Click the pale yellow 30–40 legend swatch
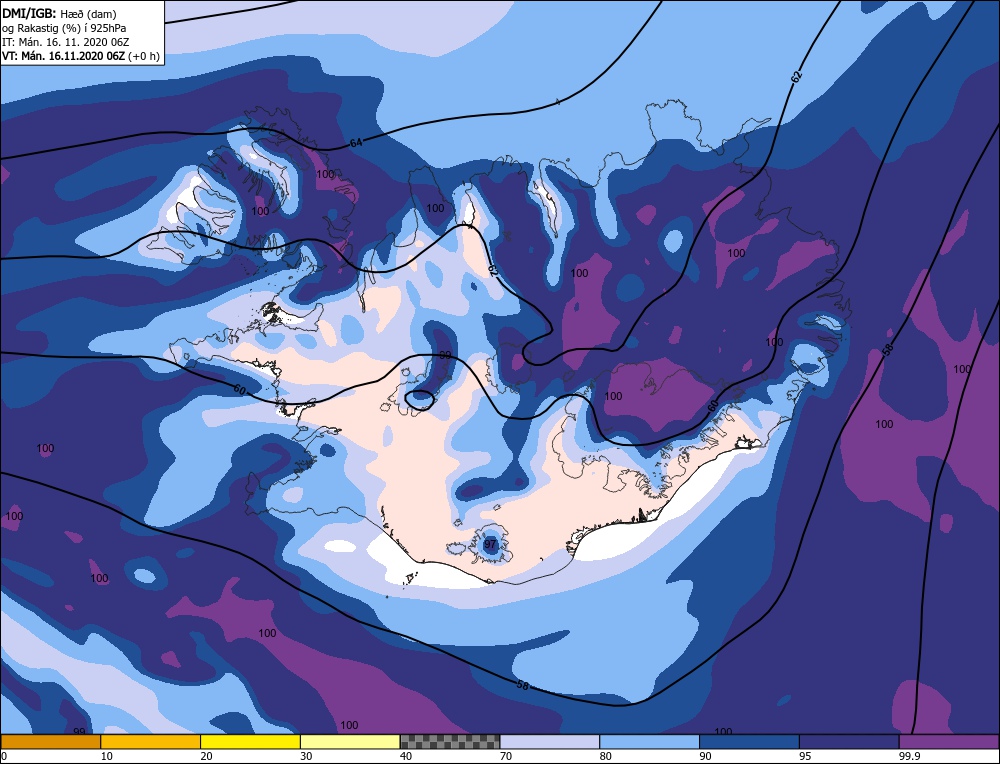The image size is (1000, 764). [350, 742]
